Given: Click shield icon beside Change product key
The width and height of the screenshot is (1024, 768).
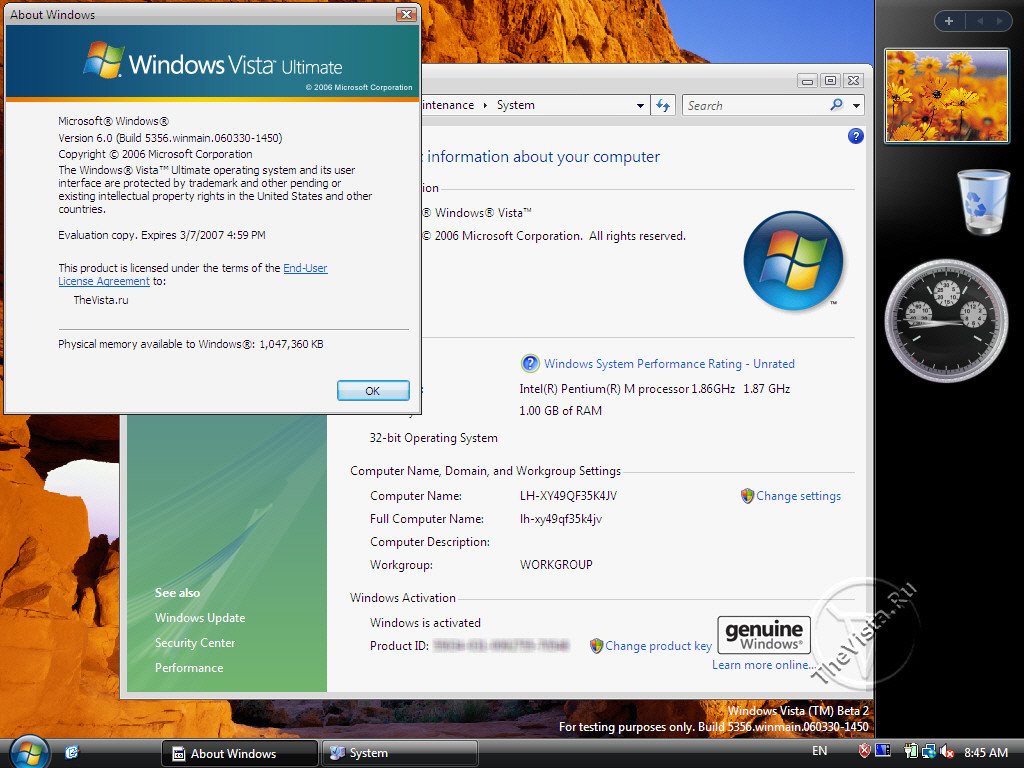Looking at the screenshot, I should (x=596, y=646).
